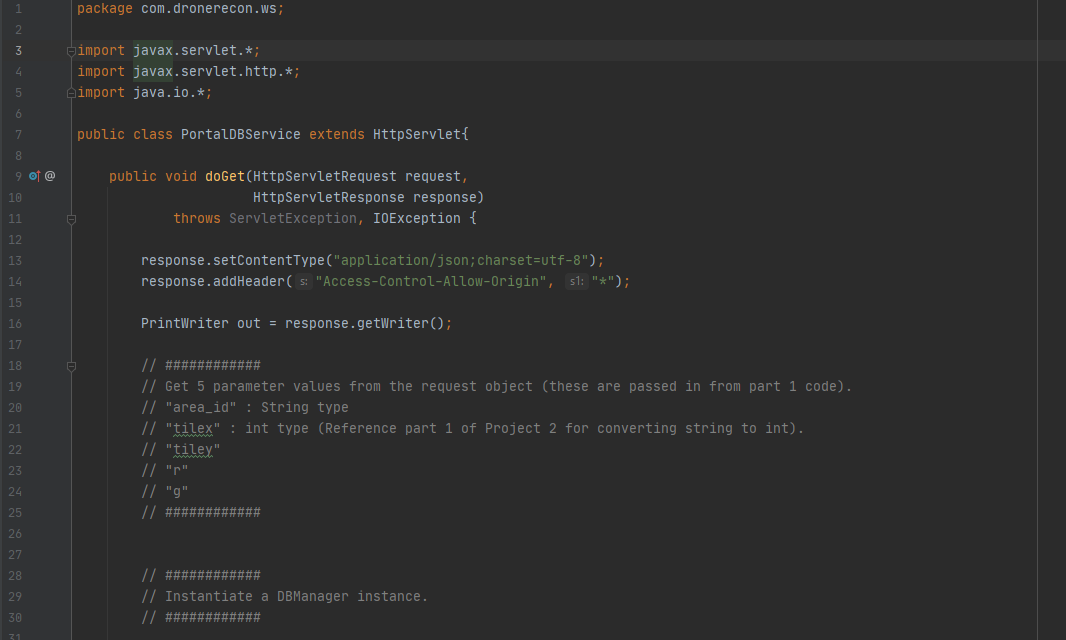
Task: Click the doGet method name
Action: click(225, 177)
